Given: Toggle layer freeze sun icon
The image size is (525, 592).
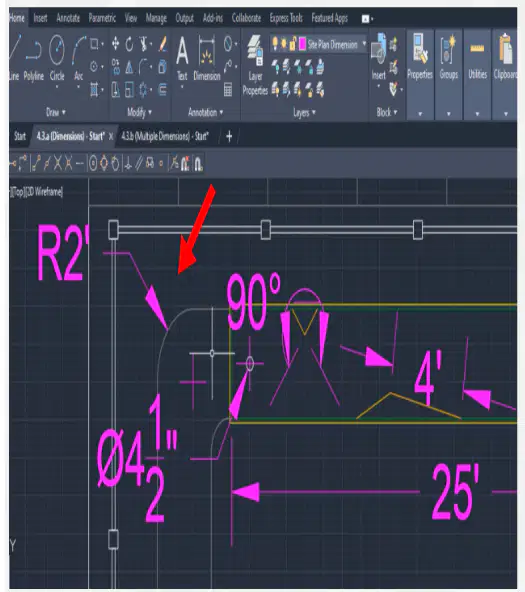Looking at the screenshot, I should (283, 44).
